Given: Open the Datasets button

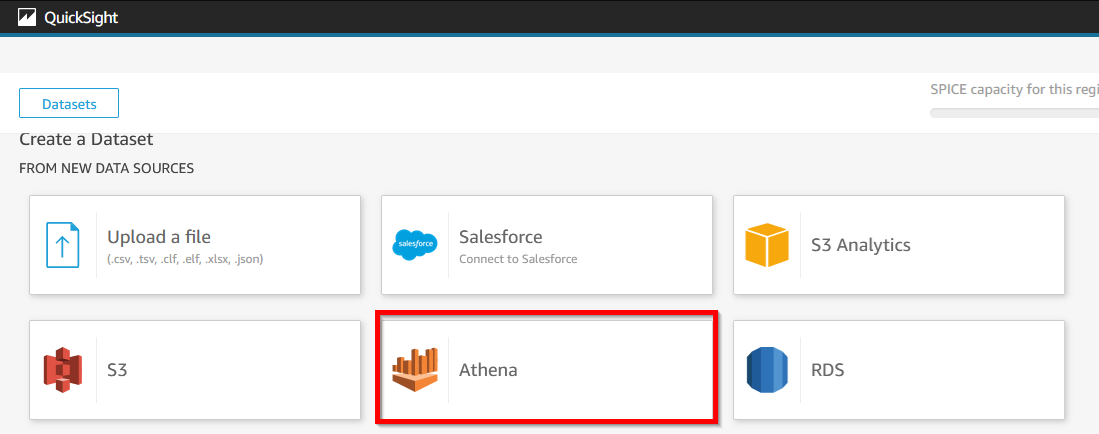Looking at the screenshot, I should pos(69,103).
